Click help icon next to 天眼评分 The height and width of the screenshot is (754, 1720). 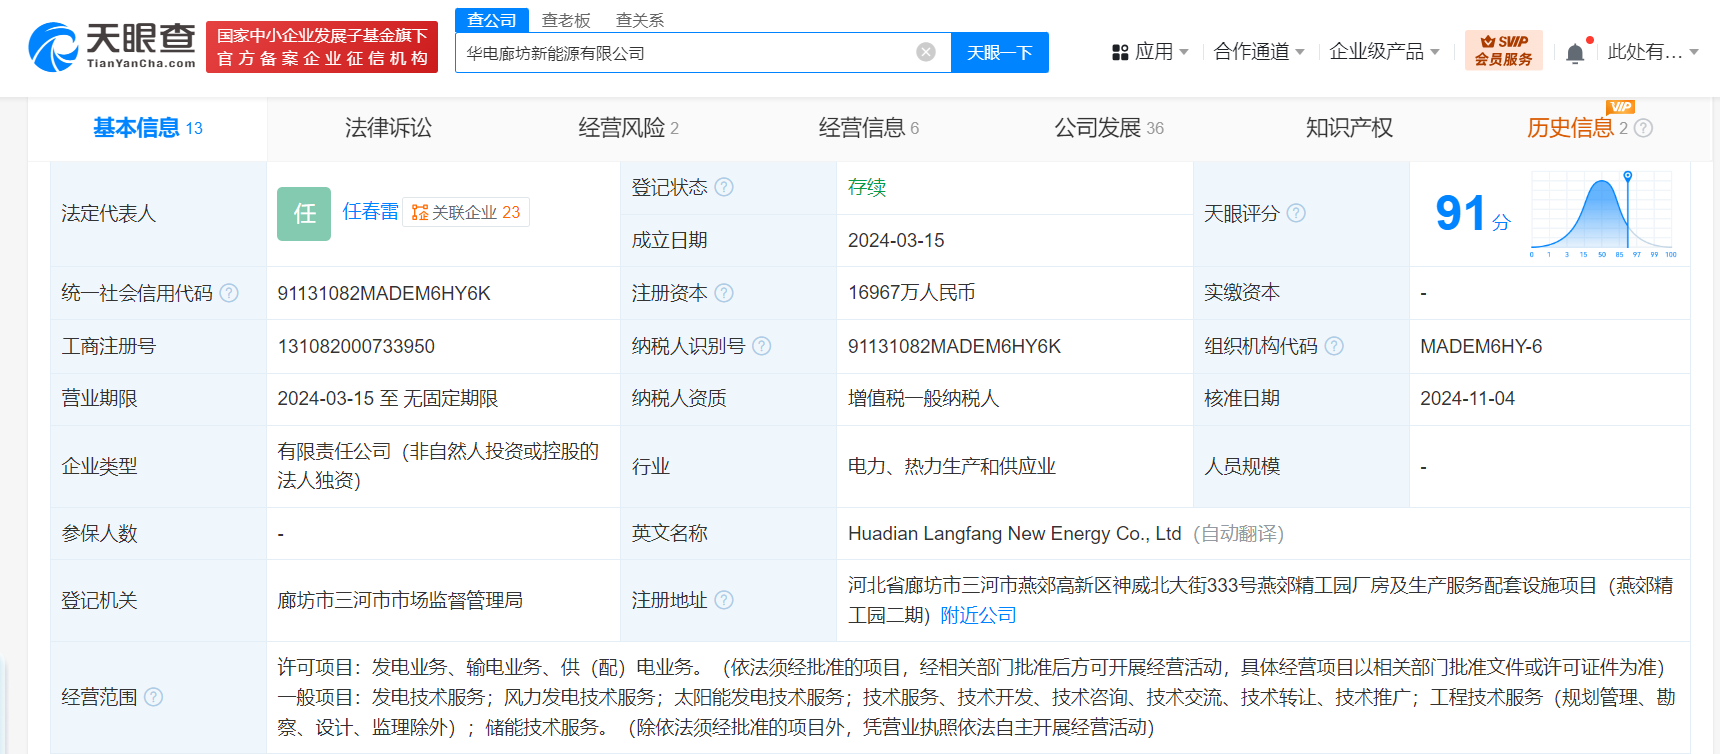1296,213
